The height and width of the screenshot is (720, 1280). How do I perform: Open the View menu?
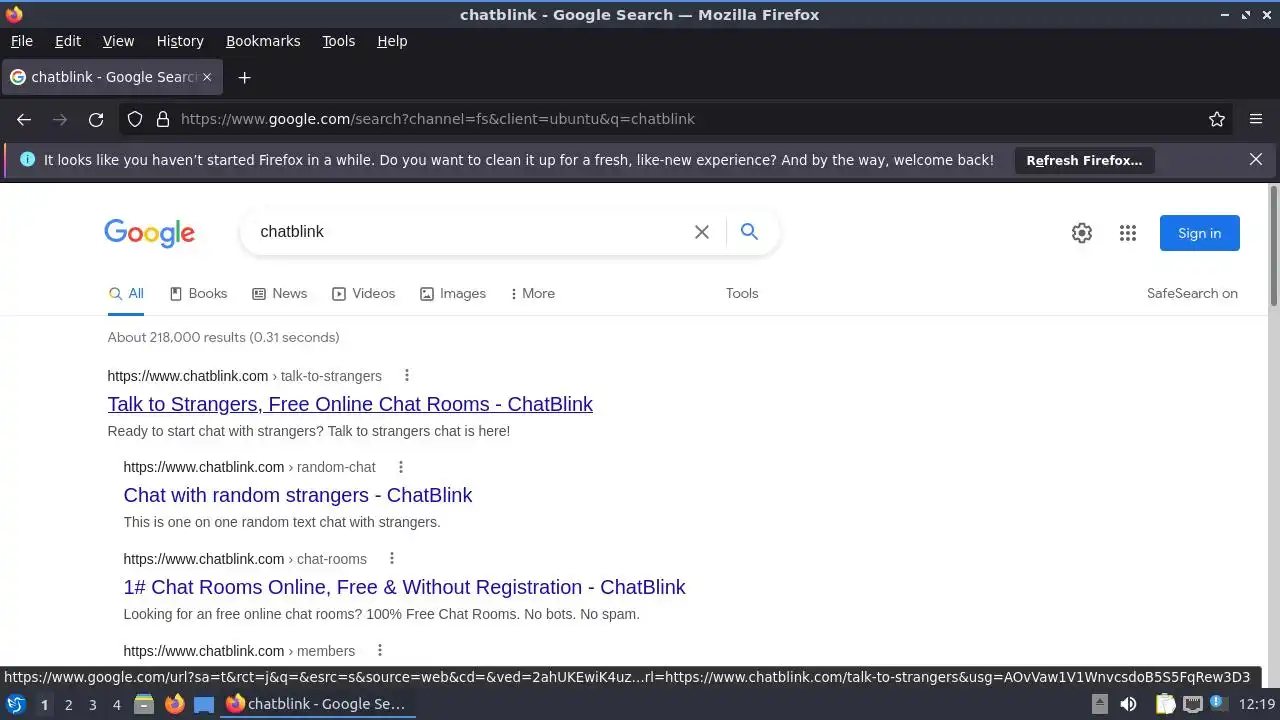(x=118, y=41)
